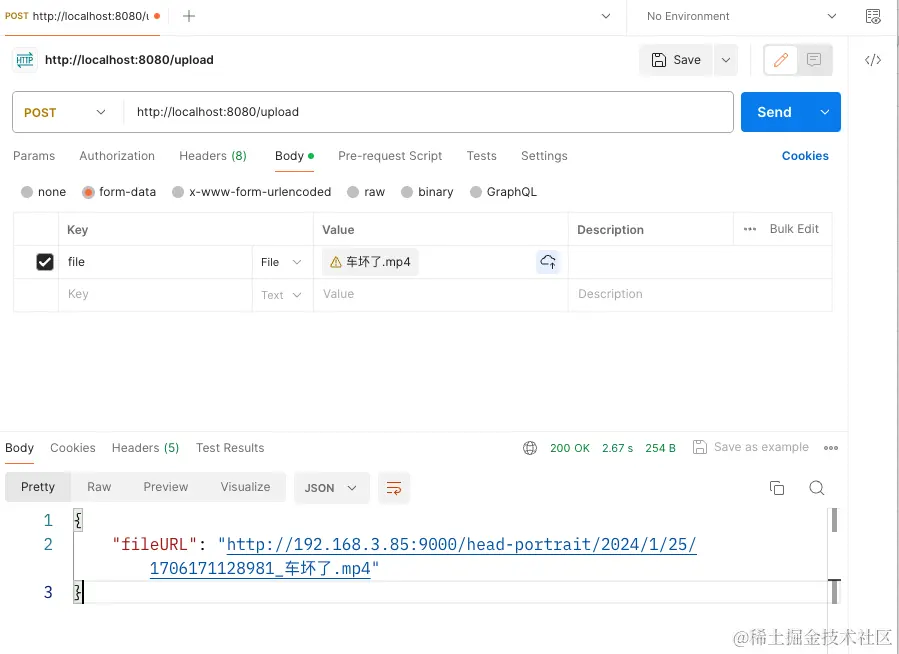This screenshot has width=899, height=654.
Task: Open the Pre-request Script tab
Action: coord(390,156)
